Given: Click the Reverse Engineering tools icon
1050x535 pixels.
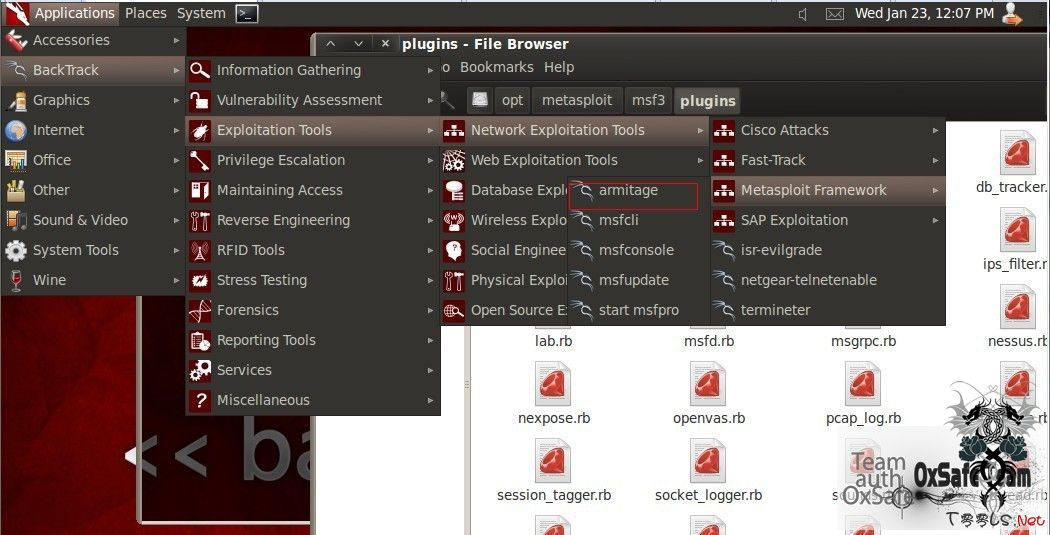Looking at the screenshot, I should click(x=200, y=220).
